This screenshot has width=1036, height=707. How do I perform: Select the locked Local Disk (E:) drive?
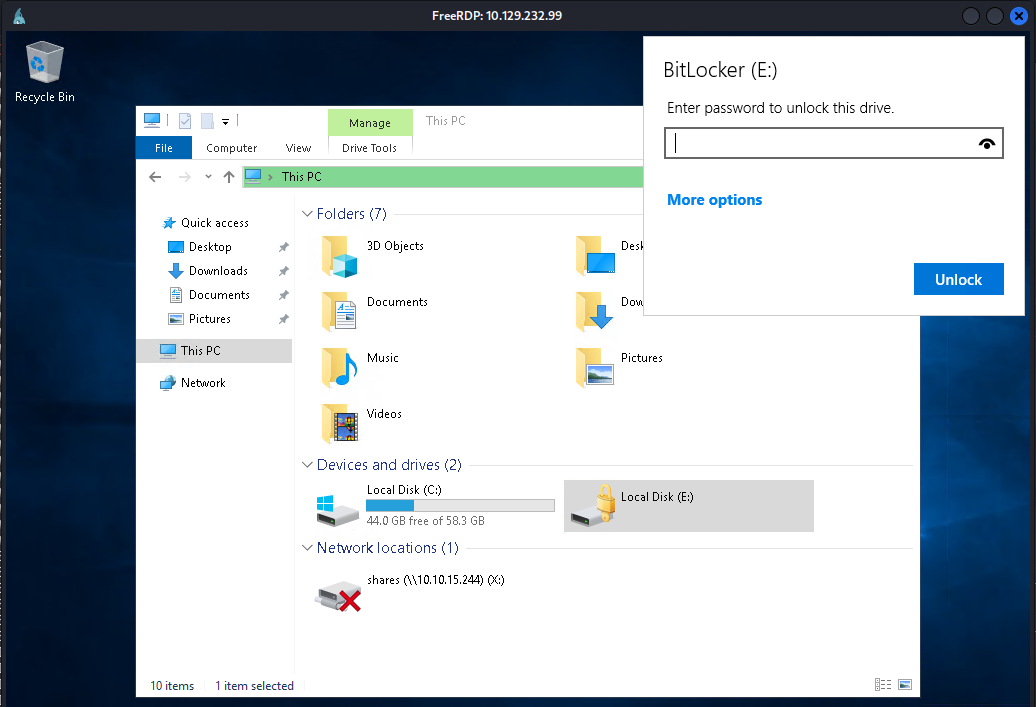(688, 506)
